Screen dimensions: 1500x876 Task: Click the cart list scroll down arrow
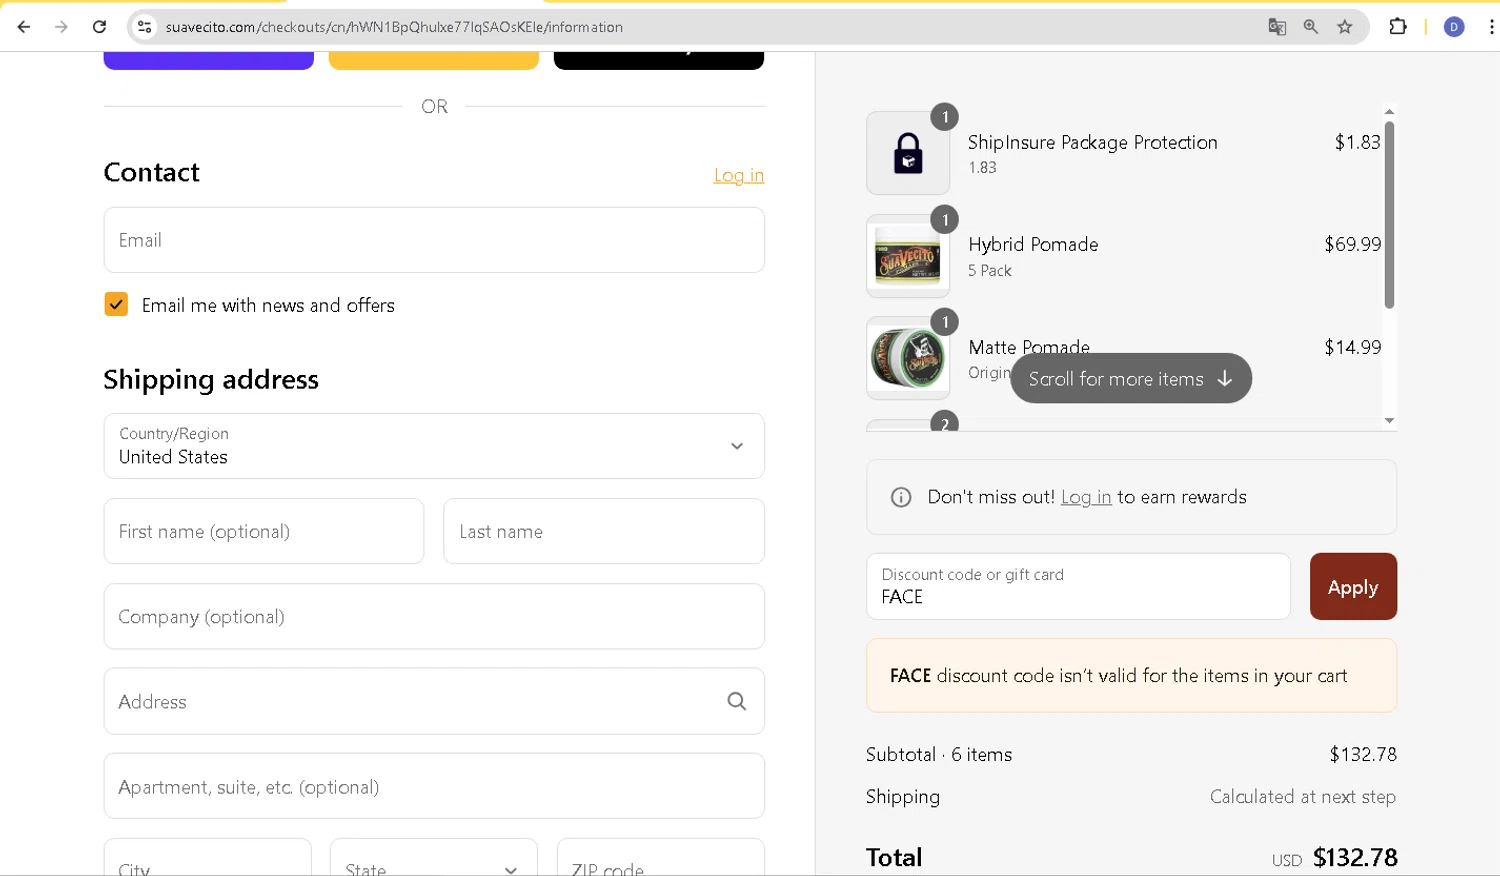[1389, 421]
